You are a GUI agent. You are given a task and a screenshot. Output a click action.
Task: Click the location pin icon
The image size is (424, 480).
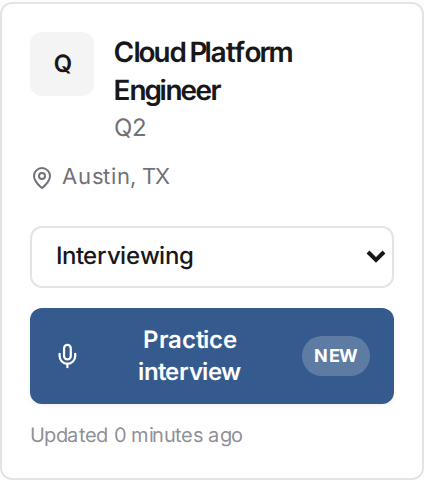pyautogui.click(x=42, y=178)
